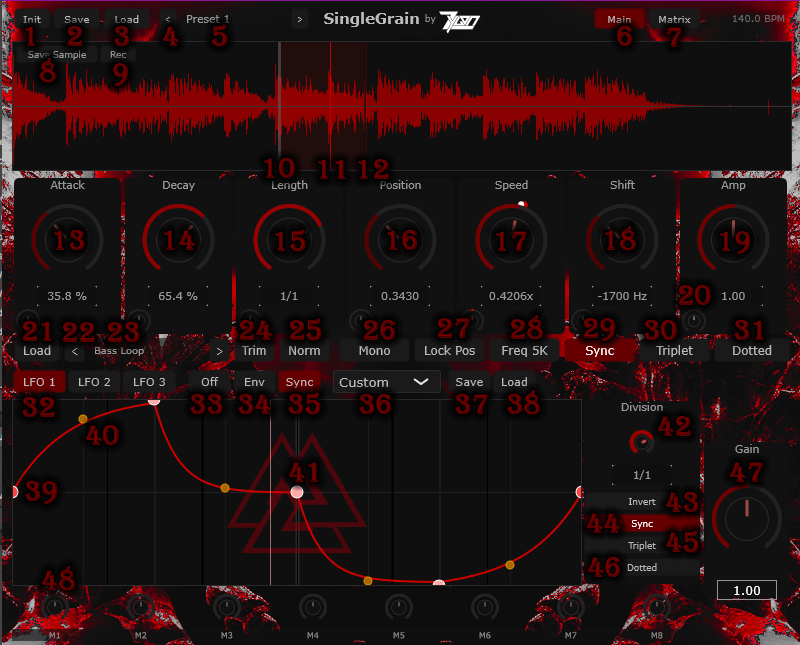Enable the Lock Pos toggle
The width and height of the screenshot is (800, 645).
pos(449,350)
